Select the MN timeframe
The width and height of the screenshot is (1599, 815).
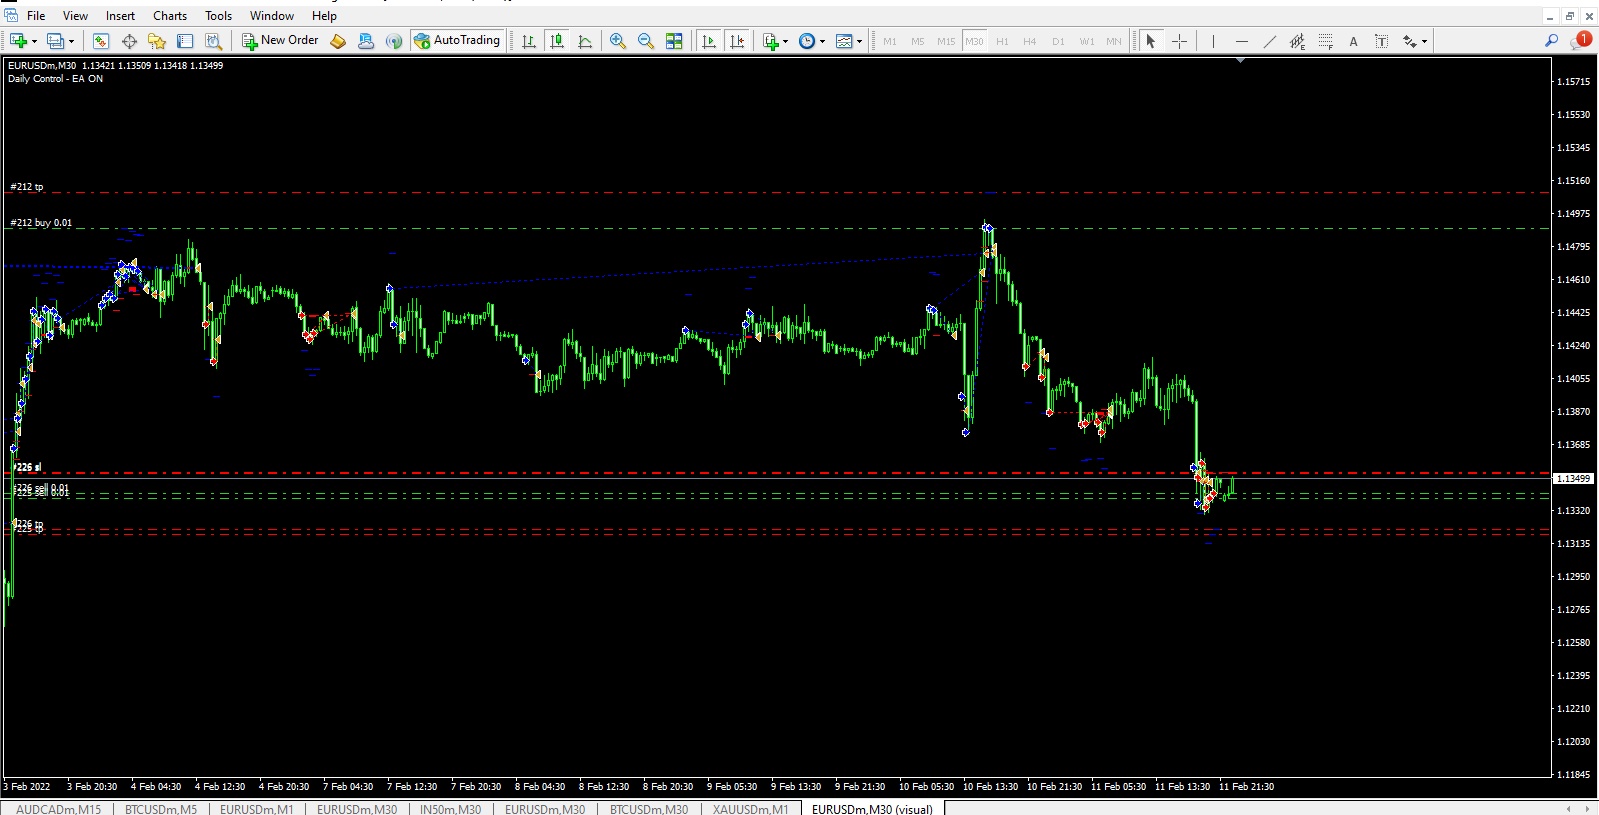1114,41
